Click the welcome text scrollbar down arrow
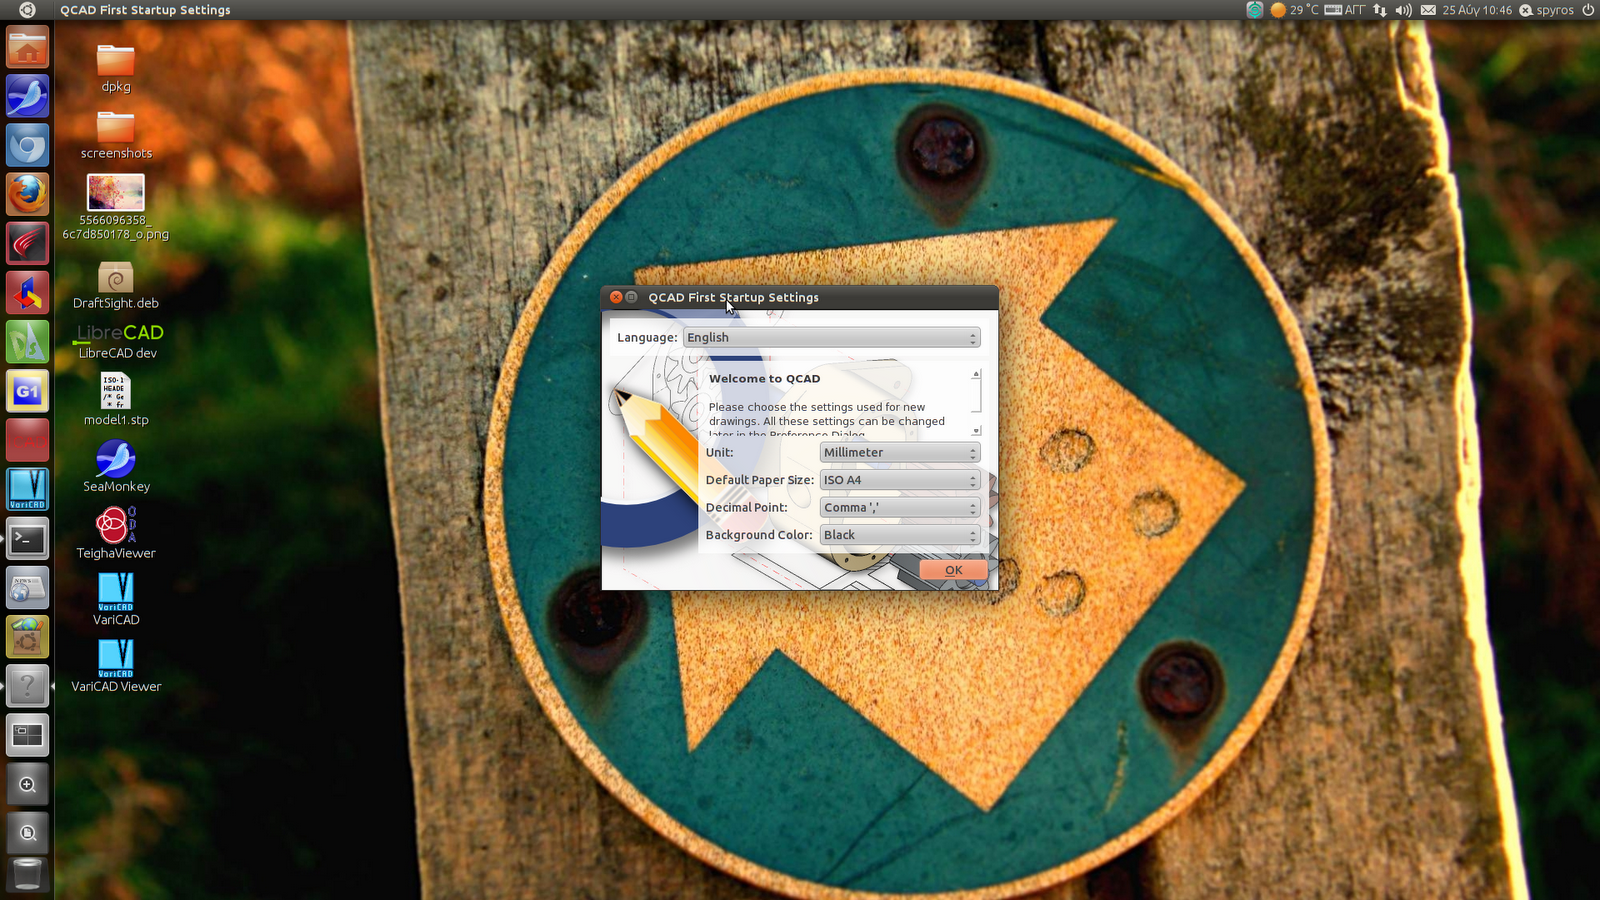Viewport: 1600px width, 900px height. point(977,431)
